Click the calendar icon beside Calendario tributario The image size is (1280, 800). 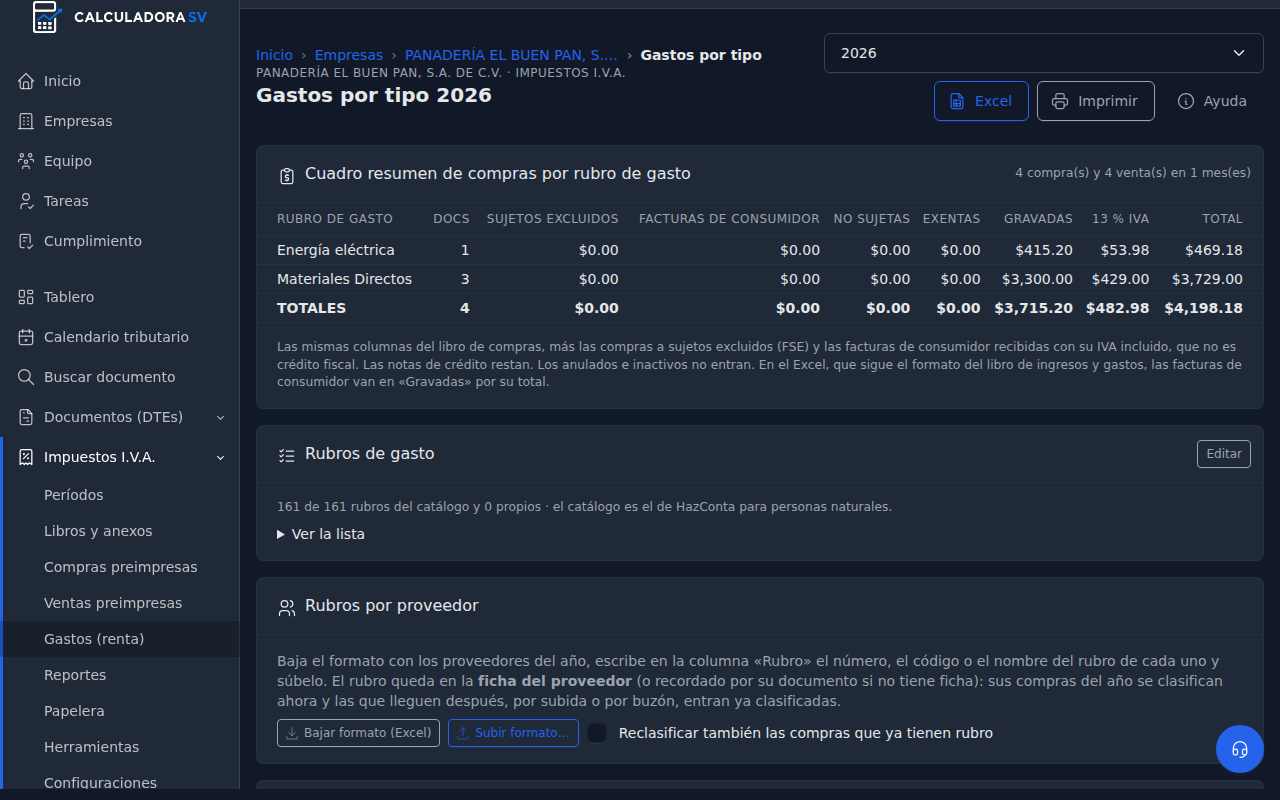pos(26,337)
